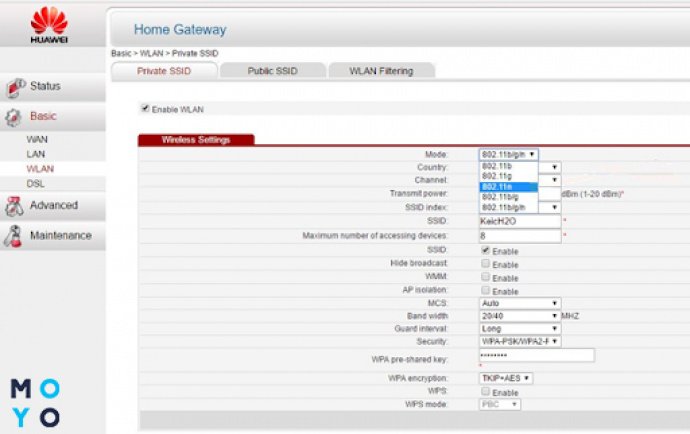Click the Transmit power input field
This screenshot has width=690, height=434.
pos(549,194)
